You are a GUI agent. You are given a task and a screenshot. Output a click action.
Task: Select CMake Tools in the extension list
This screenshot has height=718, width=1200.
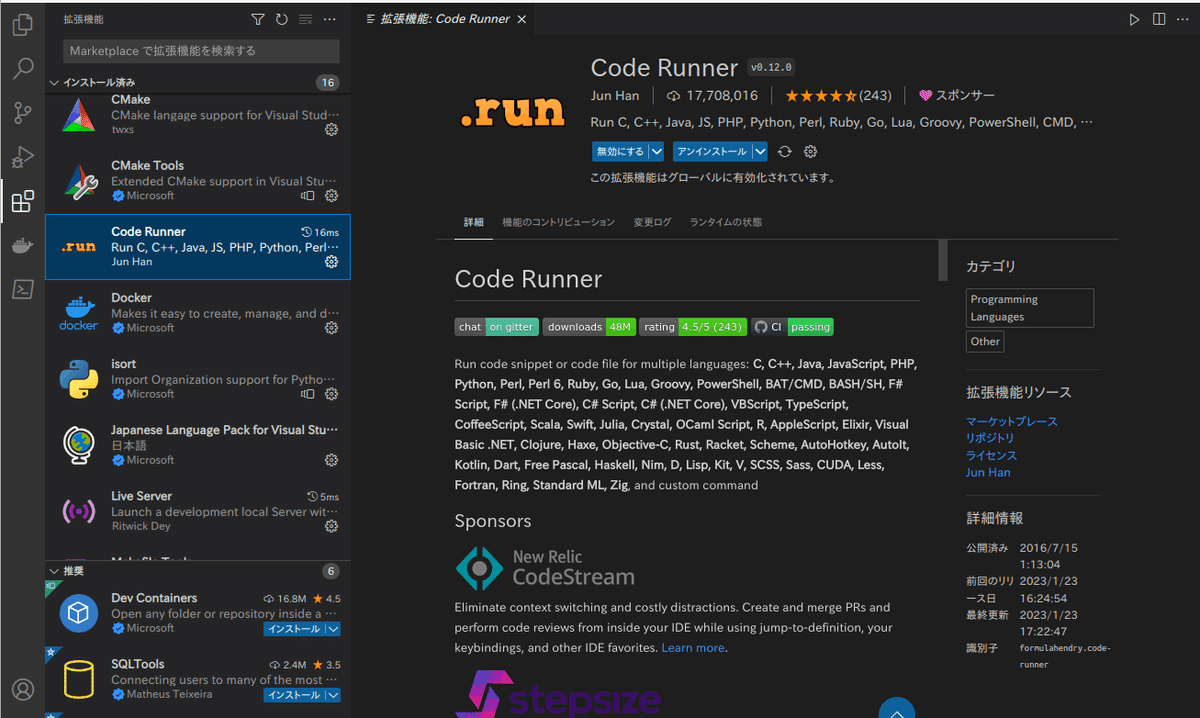(x=198, y=181)
